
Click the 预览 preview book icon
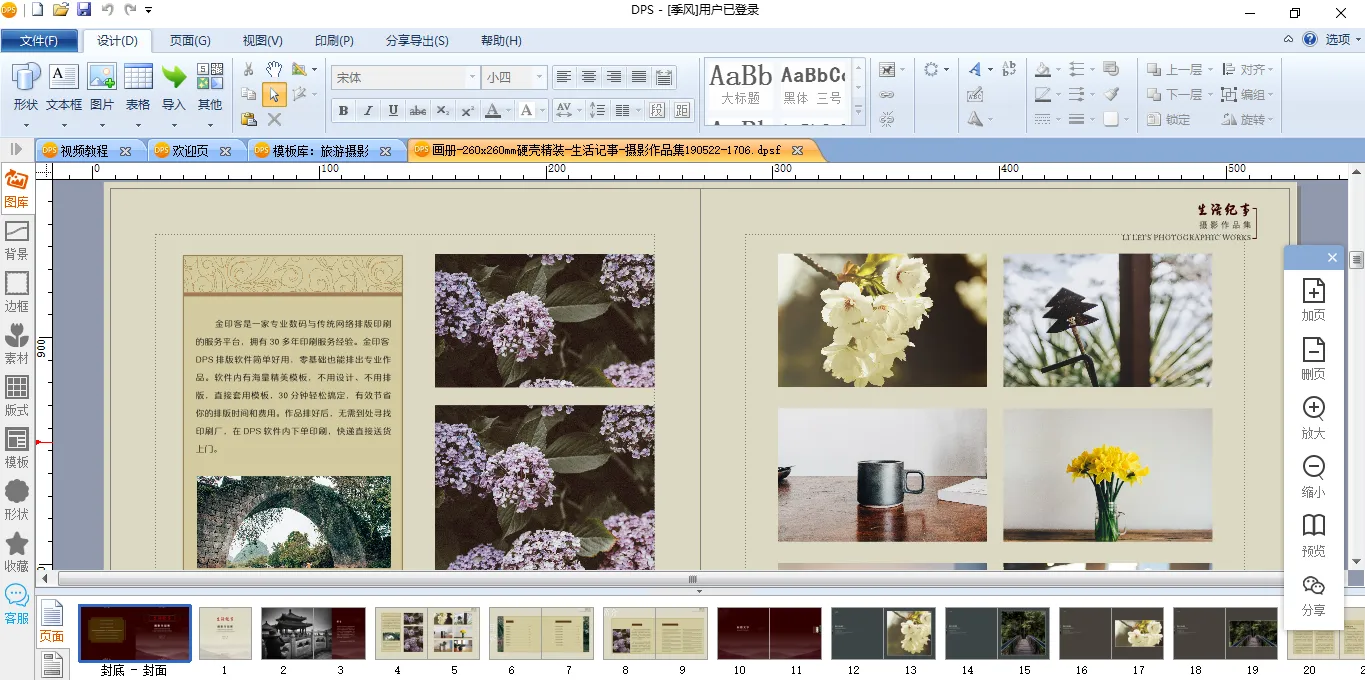[1313, 535]
